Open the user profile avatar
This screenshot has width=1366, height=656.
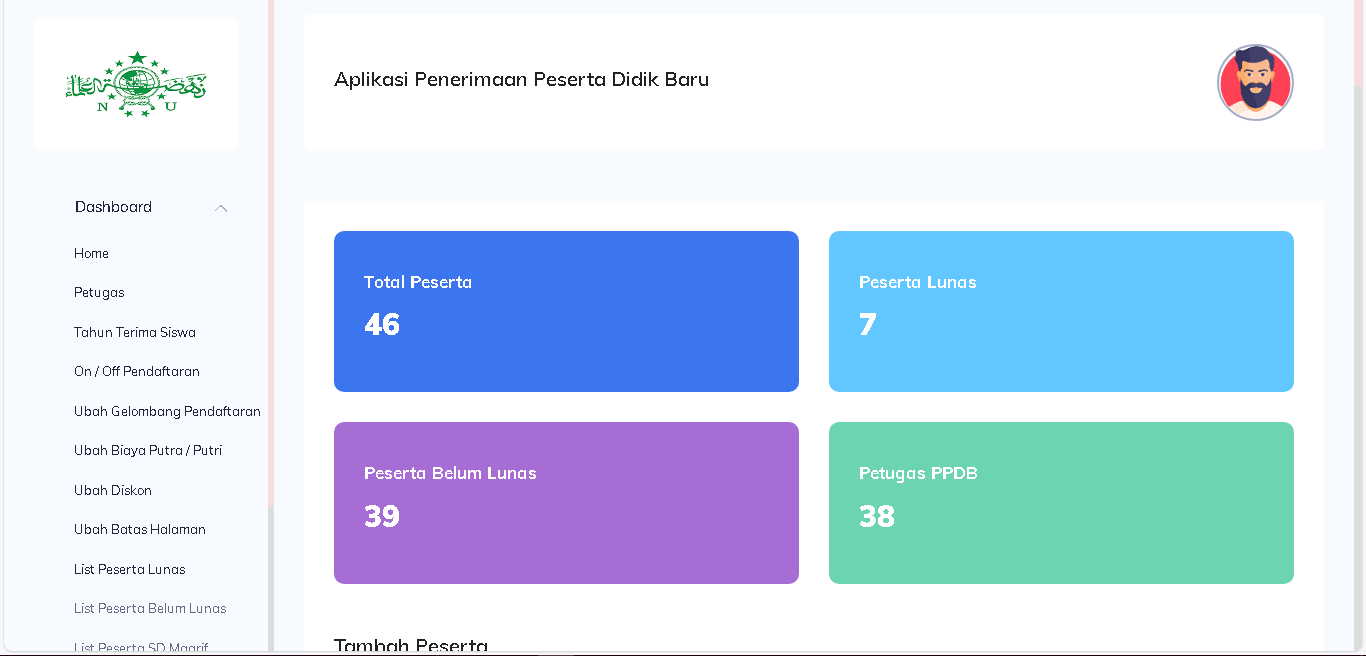[x=1255, y=82]
